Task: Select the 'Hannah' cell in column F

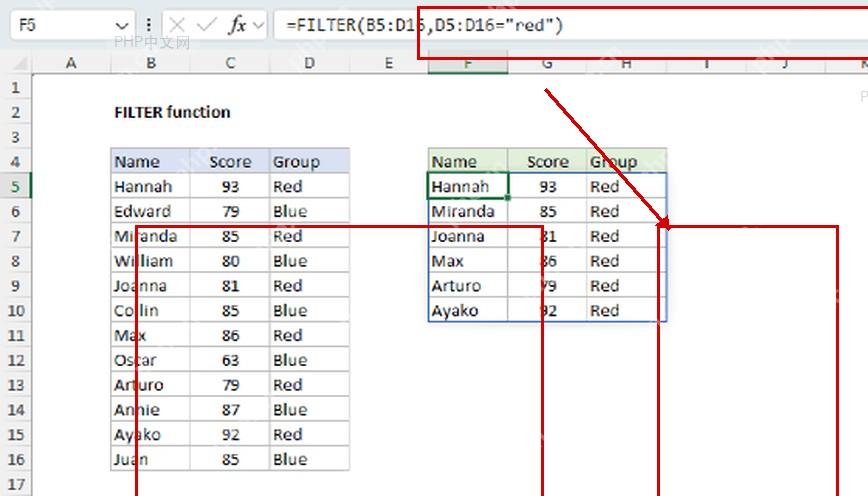Action: [468, 187]
